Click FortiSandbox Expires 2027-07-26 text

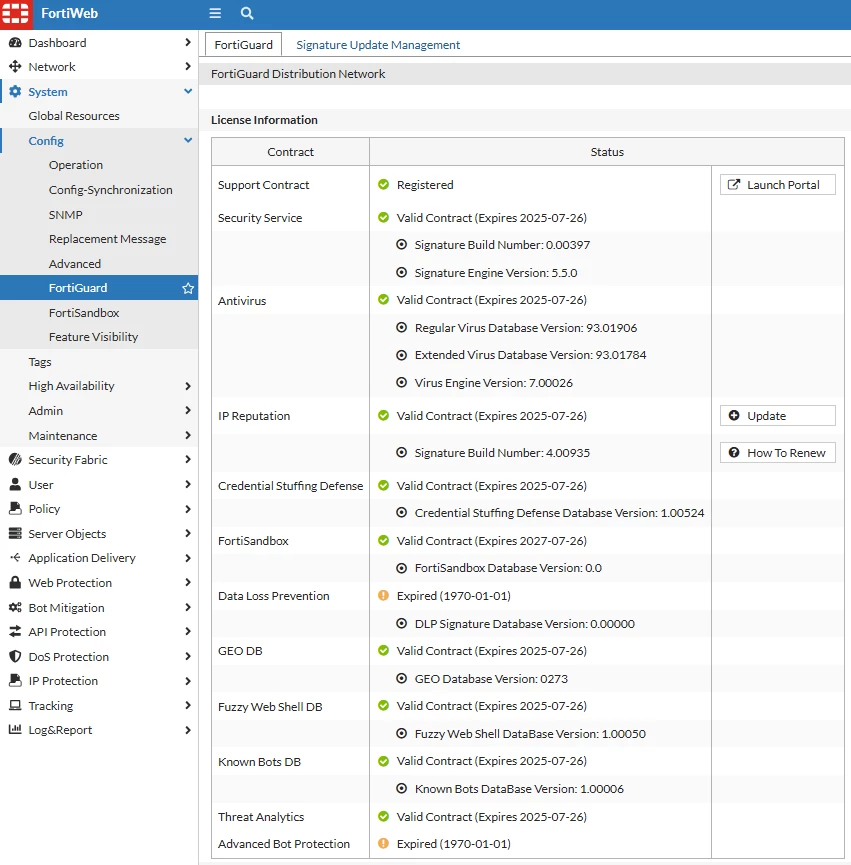point(491,541)
